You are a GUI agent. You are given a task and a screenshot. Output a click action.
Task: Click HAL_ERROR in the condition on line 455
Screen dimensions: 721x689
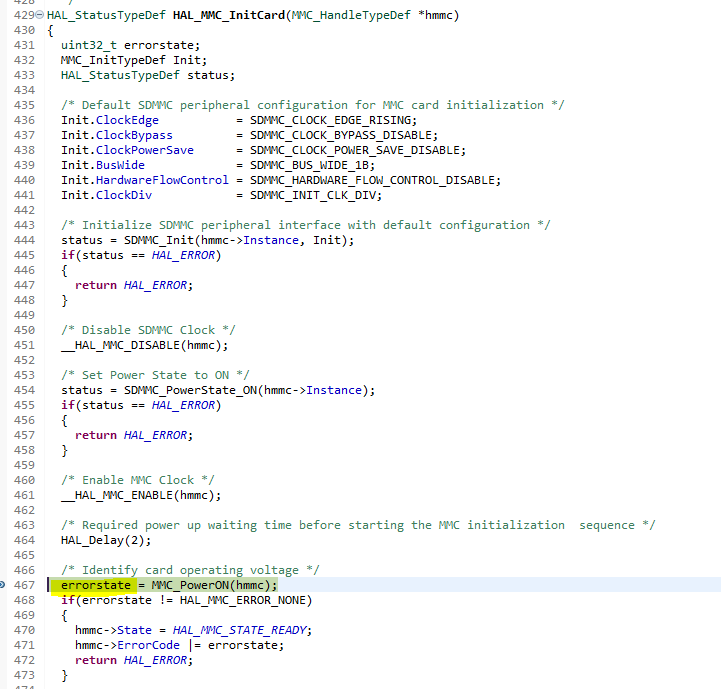pos(183,405)
